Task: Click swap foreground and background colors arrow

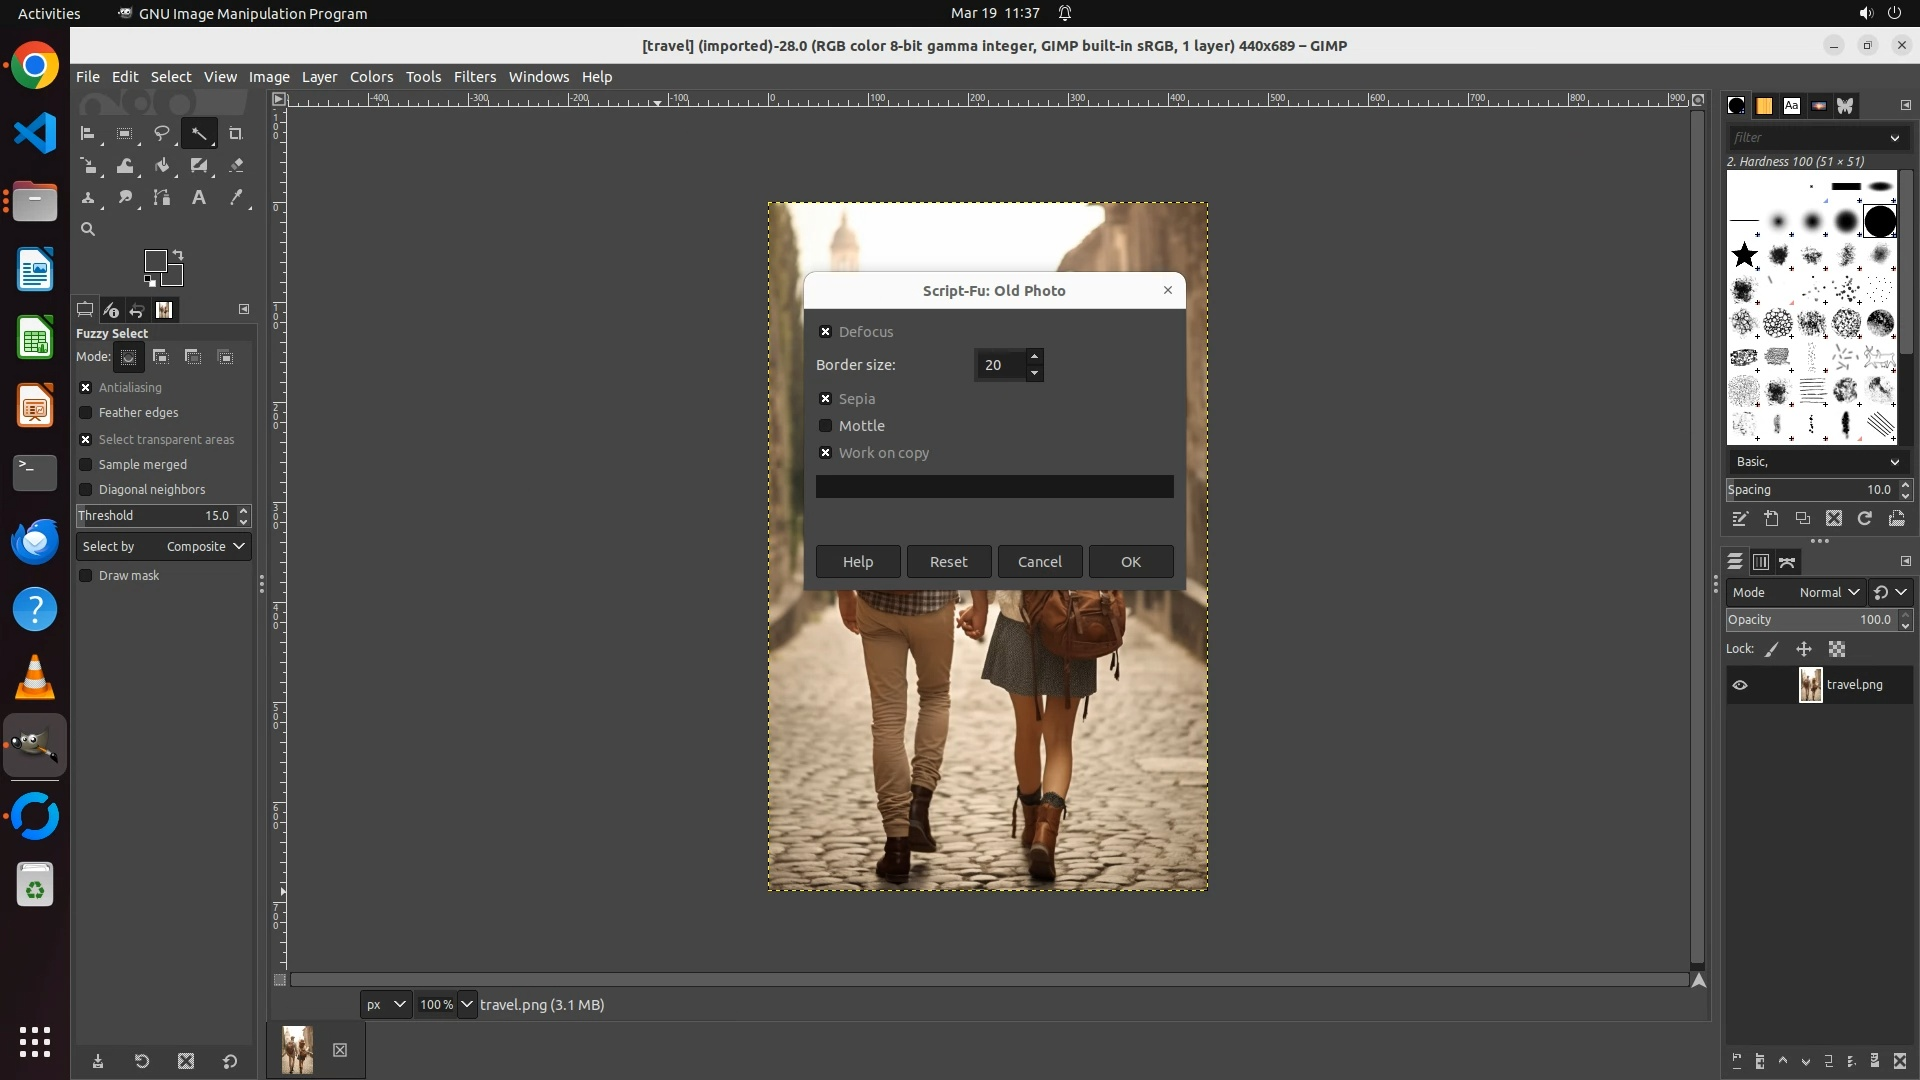Action: point(178,254)
